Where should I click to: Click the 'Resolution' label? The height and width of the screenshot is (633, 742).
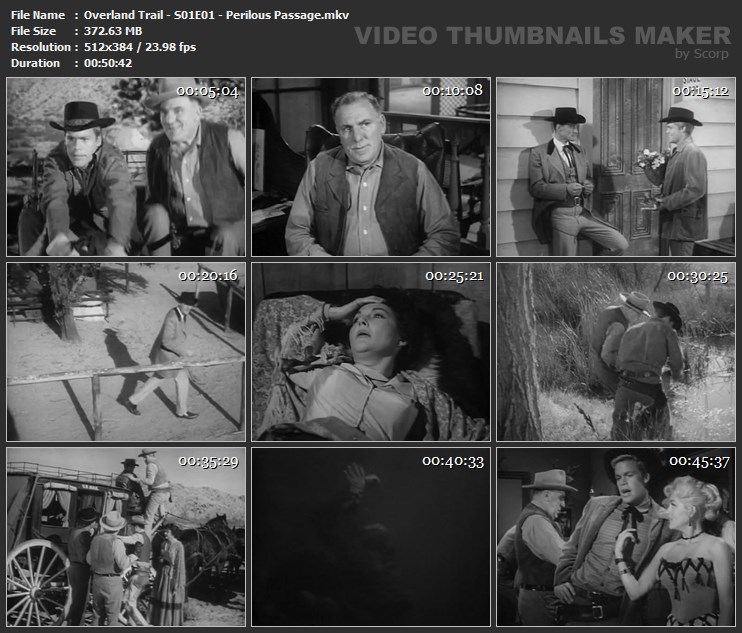click(x=41, y=47)
